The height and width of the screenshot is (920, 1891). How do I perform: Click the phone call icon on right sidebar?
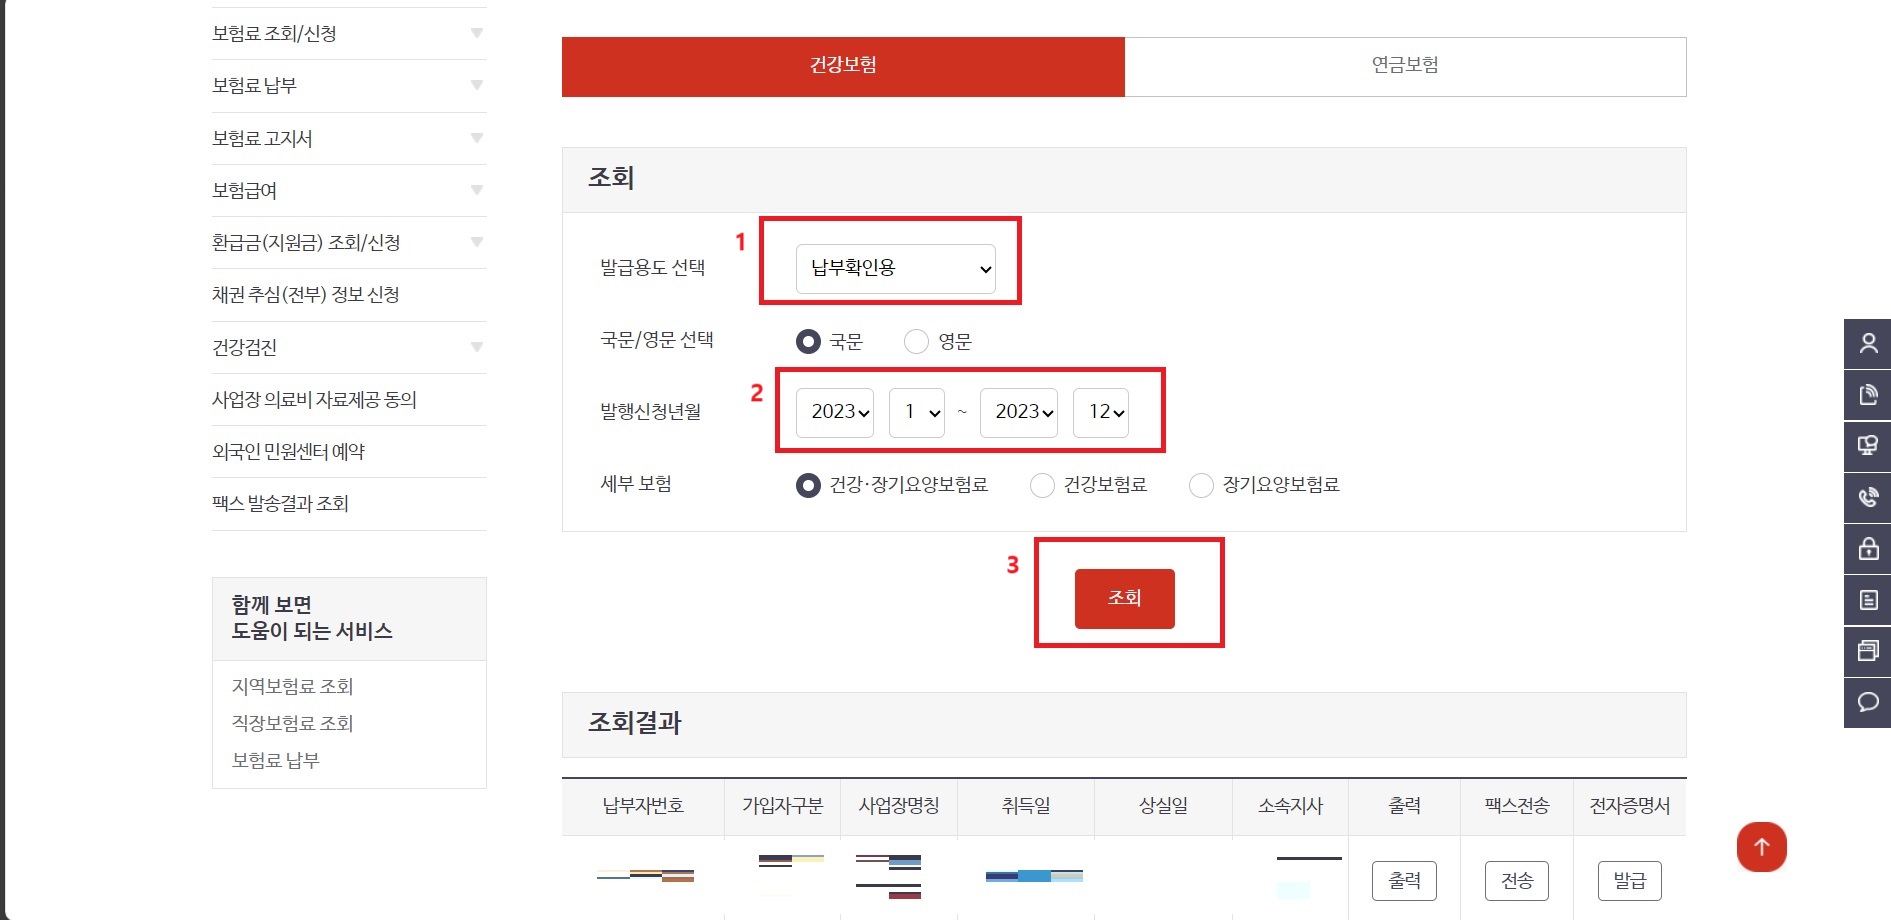[x=1866, y=498]
